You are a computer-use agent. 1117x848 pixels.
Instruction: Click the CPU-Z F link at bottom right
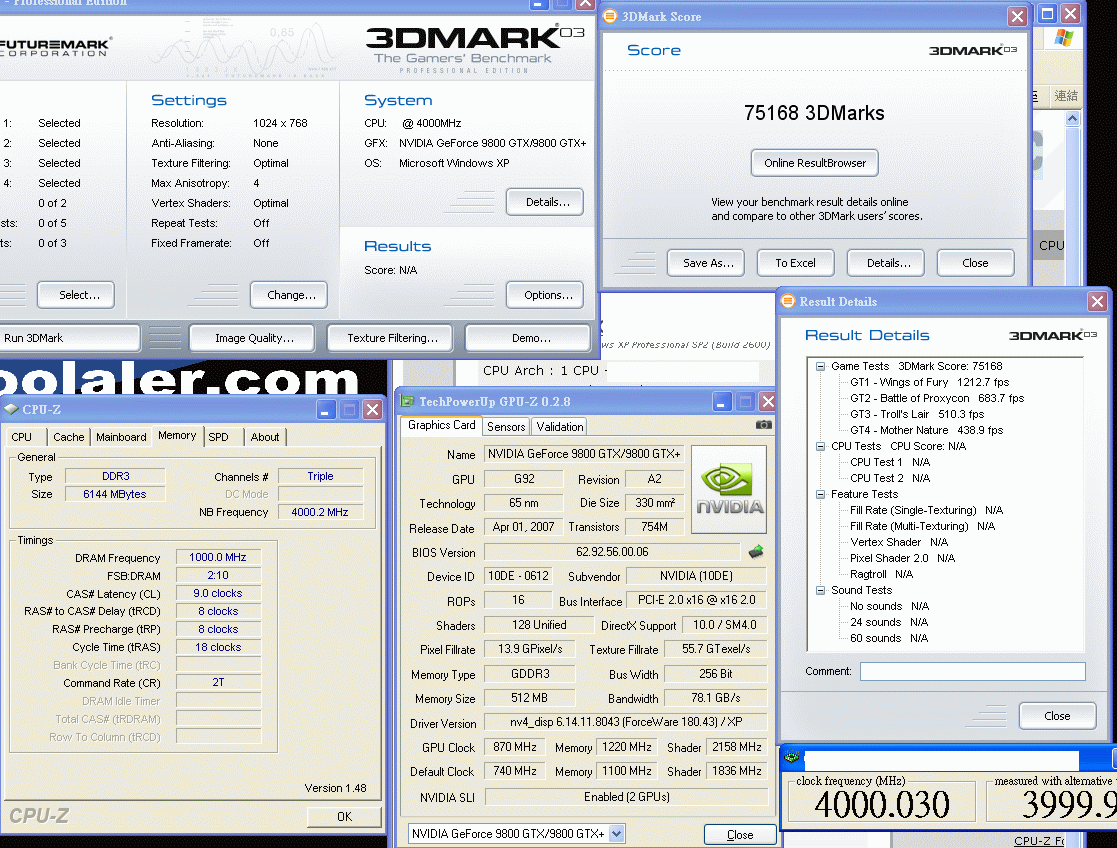coord(1039,841)
